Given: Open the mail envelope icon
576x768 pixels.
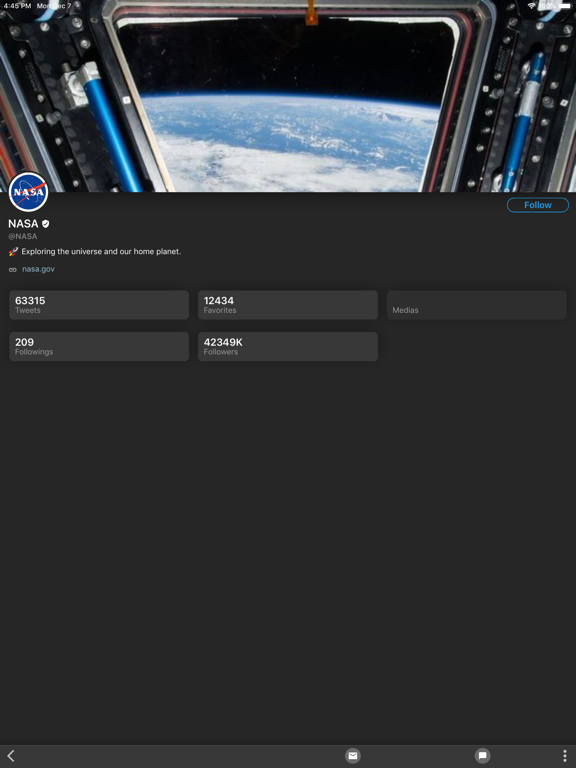Looking at the screenshot, I should click(353, 756).
